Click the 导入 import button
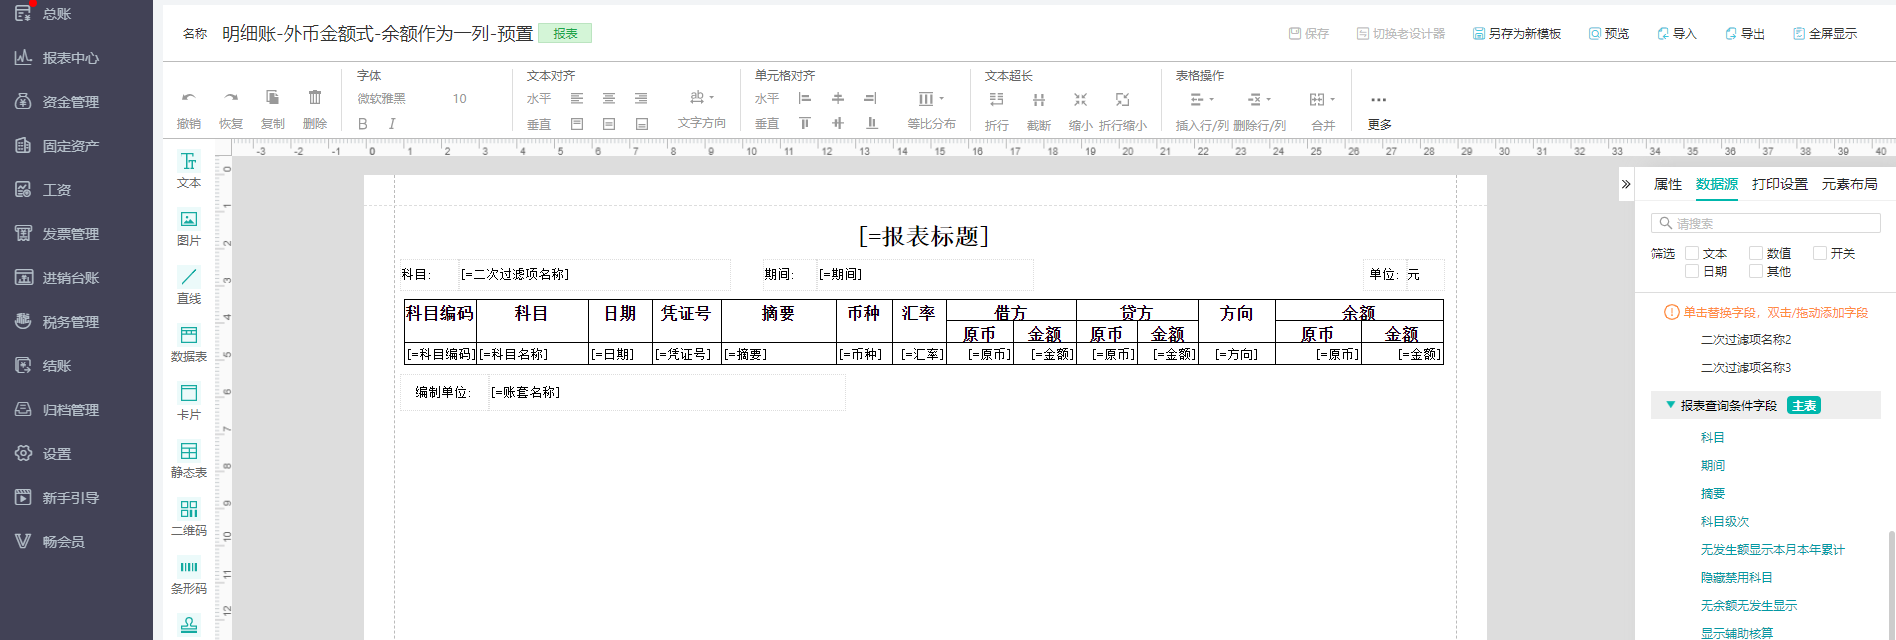The image size is (1896, 640). click(x=1677, y=33)
